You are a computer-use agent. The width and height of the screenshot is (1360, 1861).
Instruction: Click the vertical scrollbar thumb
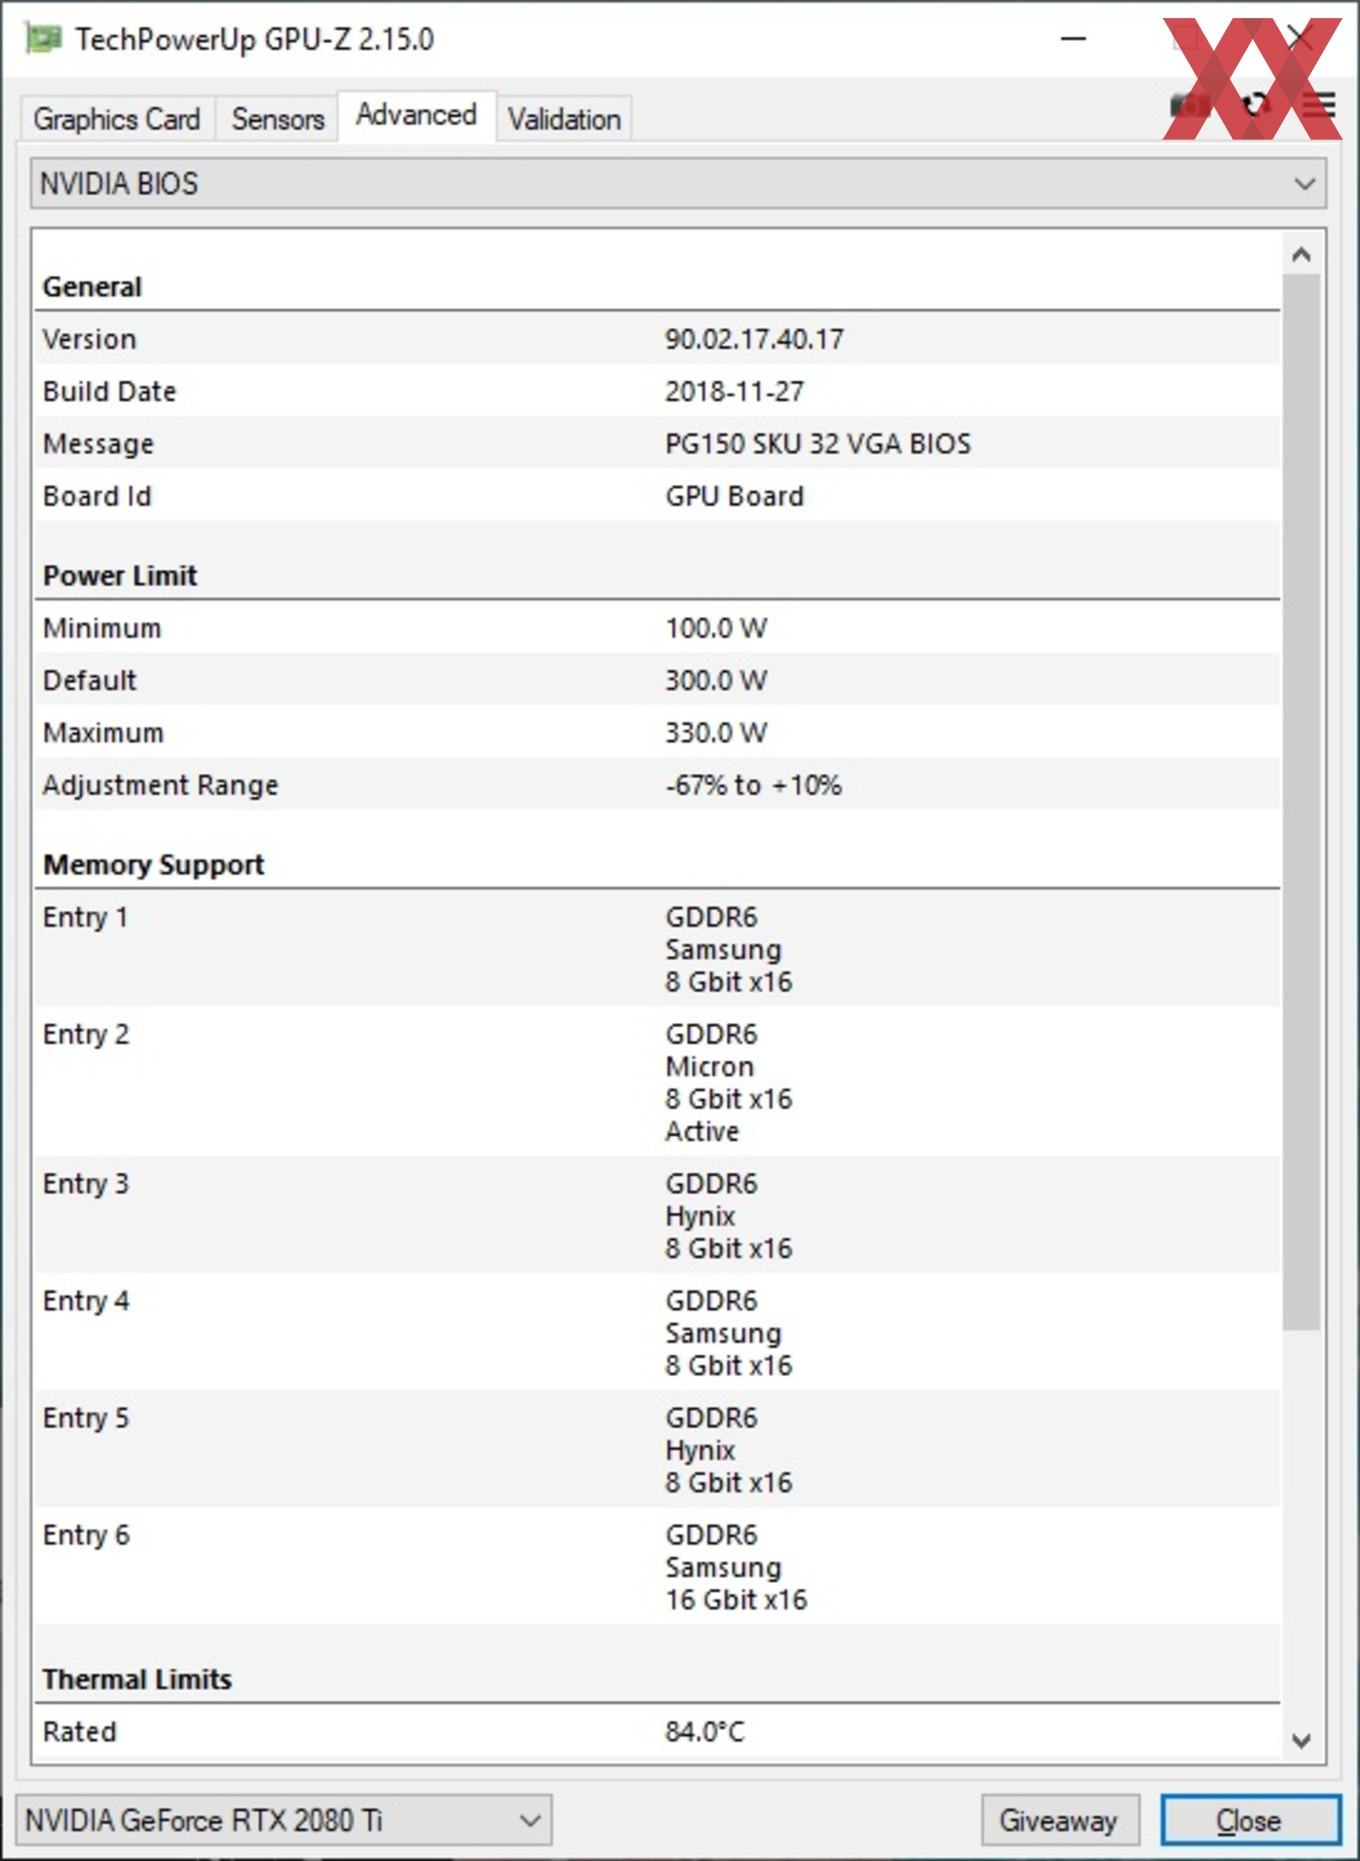point(1301,802)
